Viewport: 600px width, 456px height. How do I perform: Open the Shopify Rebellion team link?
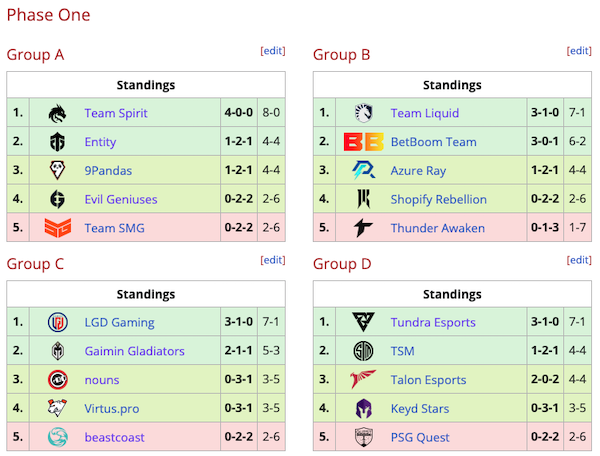[438, 199]
